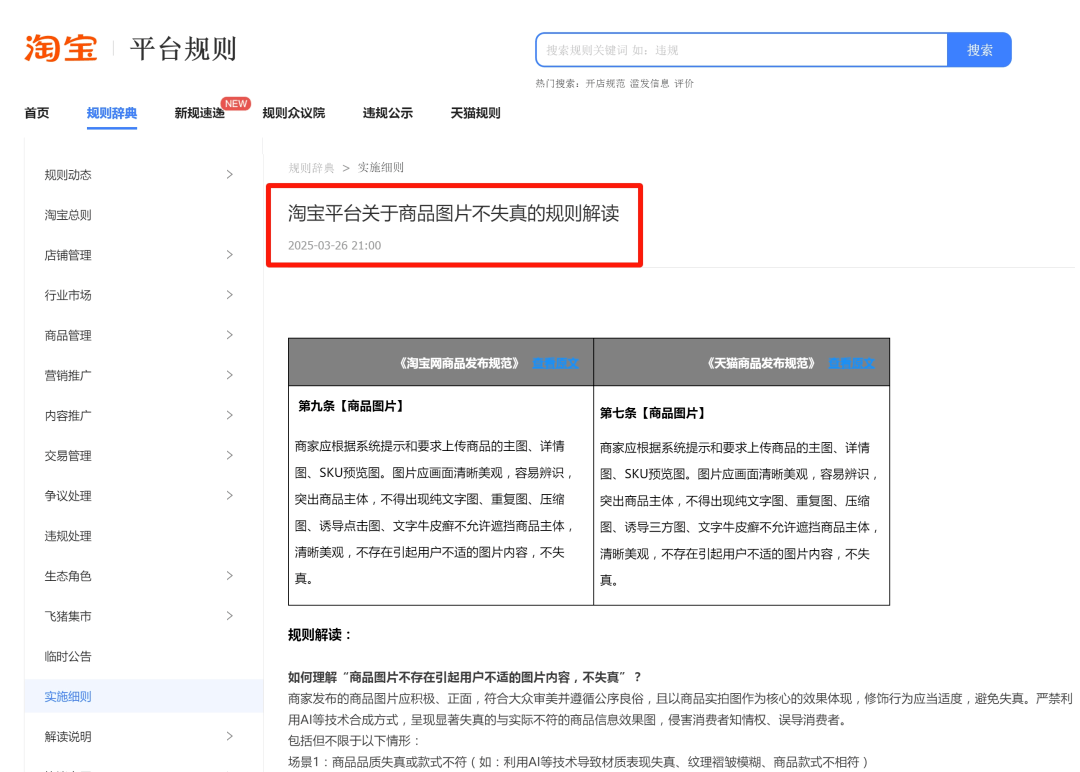
Task: Click hot search term 评价
Action: (x=684, y=83)
